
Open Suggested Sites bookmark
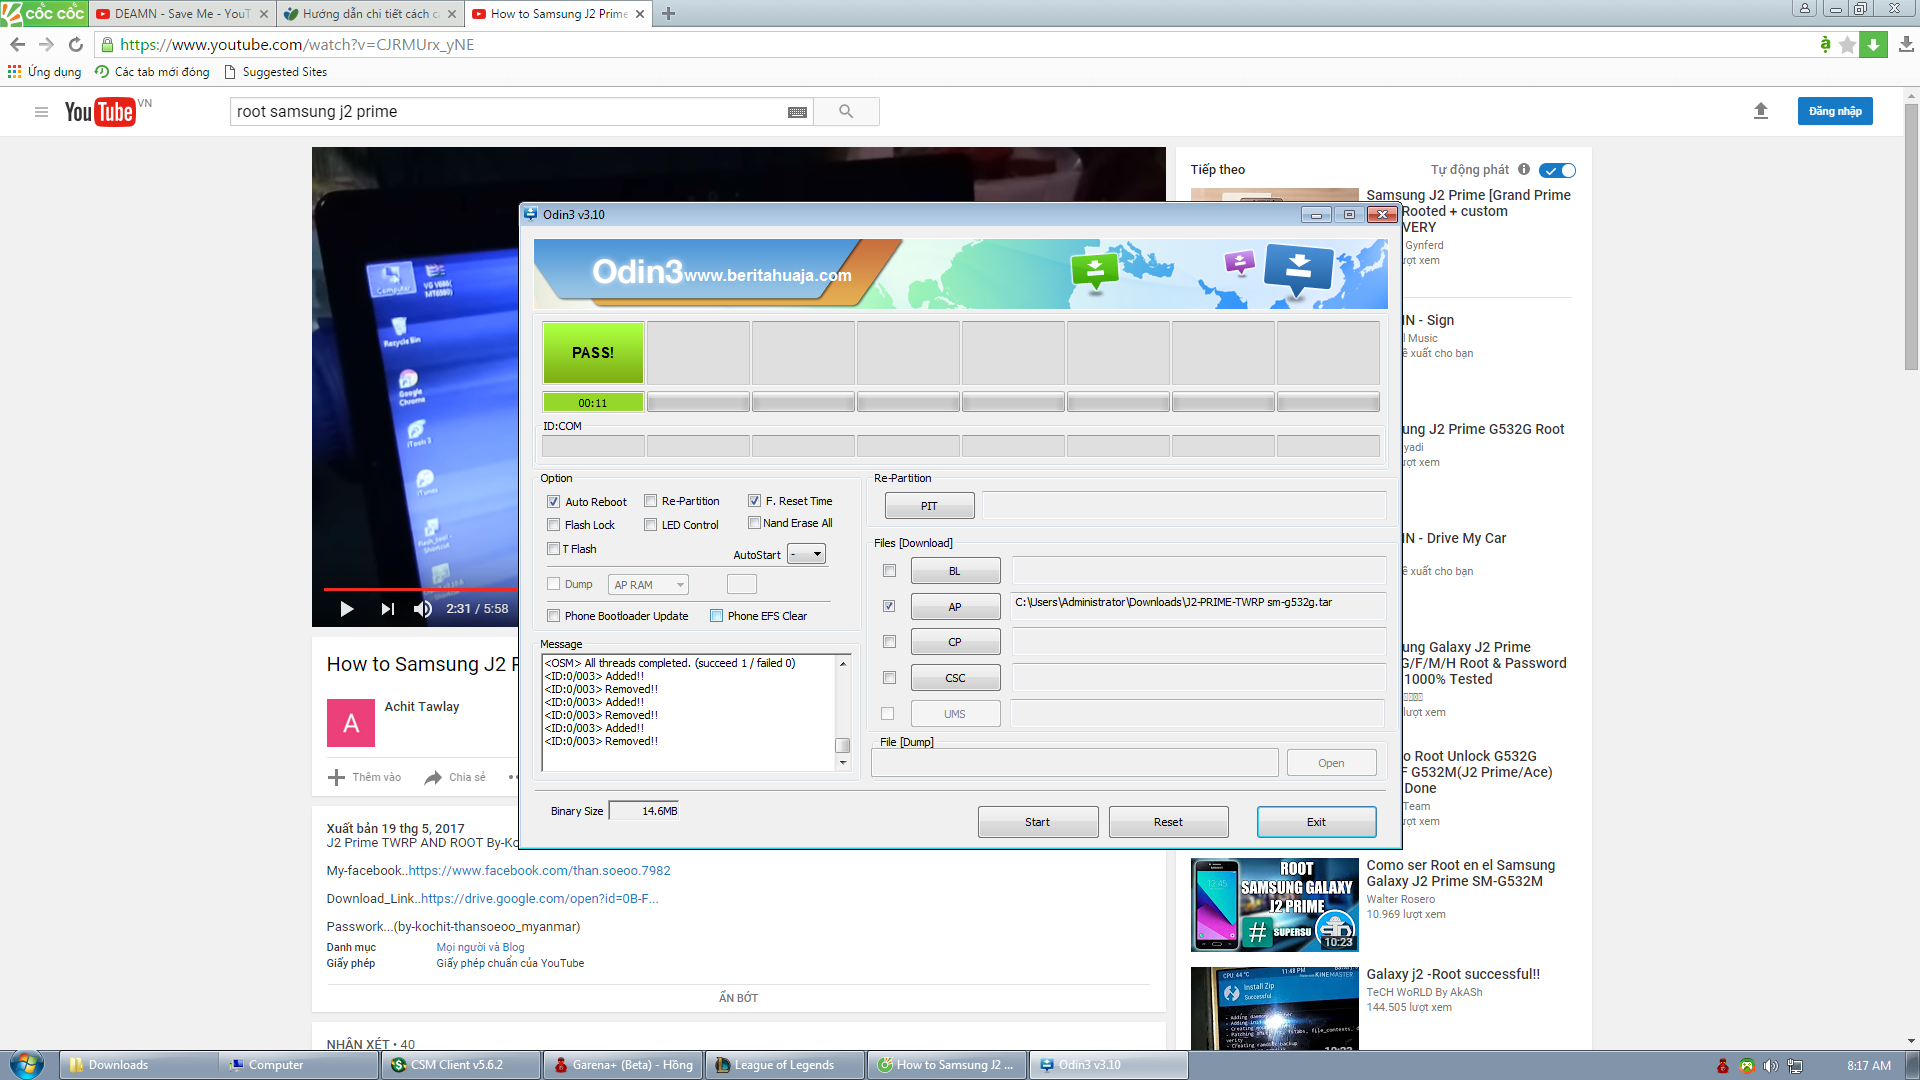[x=275, y=72]
